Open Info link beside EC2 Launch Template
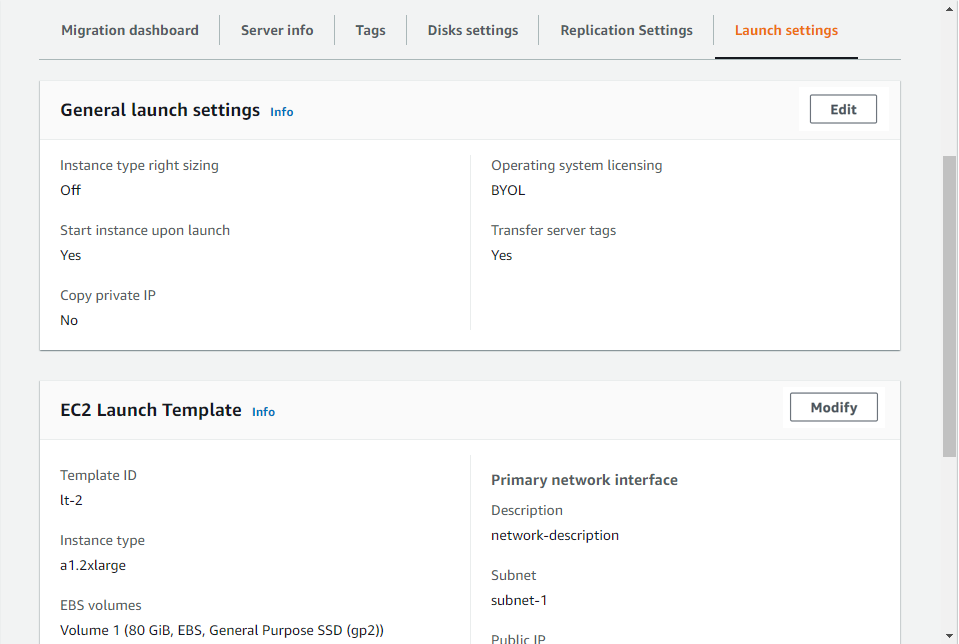 (263, 412)
